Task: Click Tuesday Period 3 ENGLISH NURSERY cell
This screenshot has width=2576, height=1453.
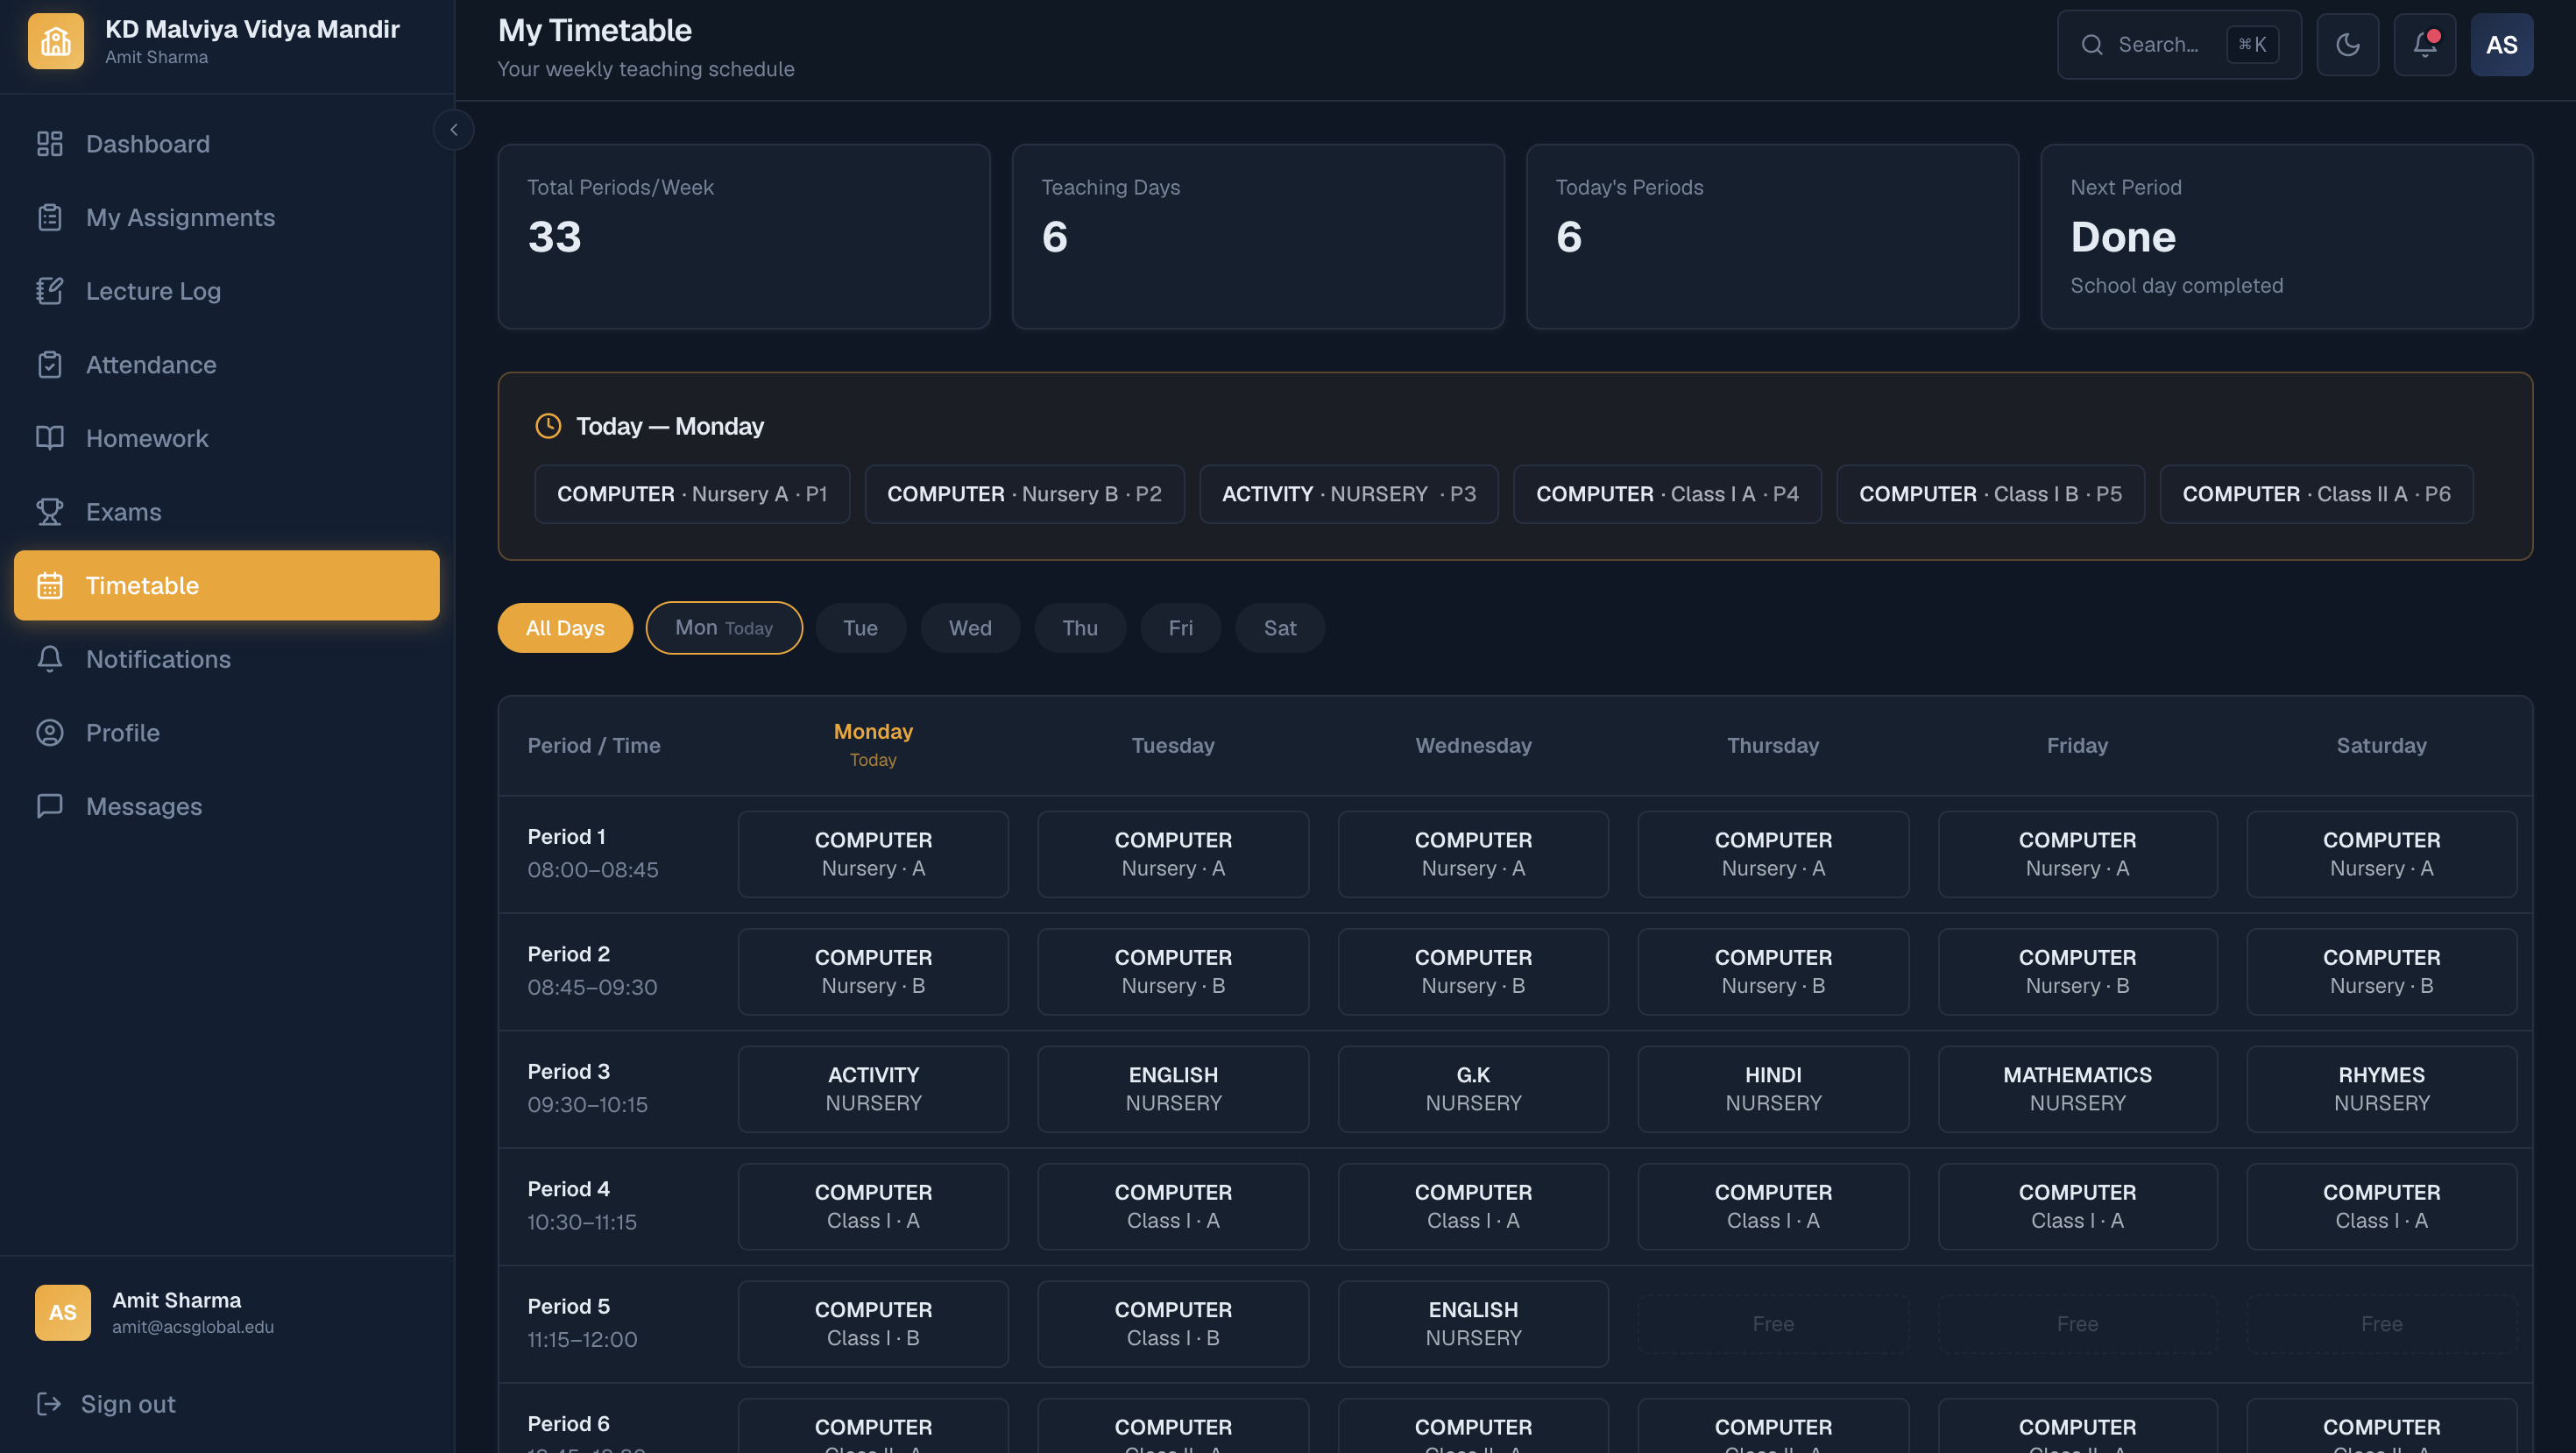Action: (x=1173, y=1089)
